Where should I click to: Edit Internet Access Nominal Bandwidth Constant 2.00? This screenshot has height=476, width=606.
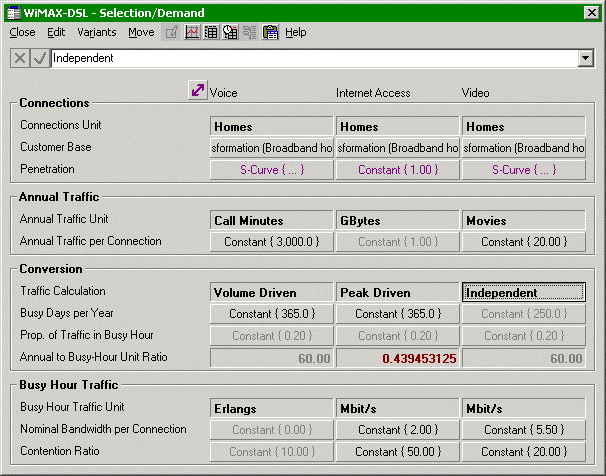[x=397, y=430]
